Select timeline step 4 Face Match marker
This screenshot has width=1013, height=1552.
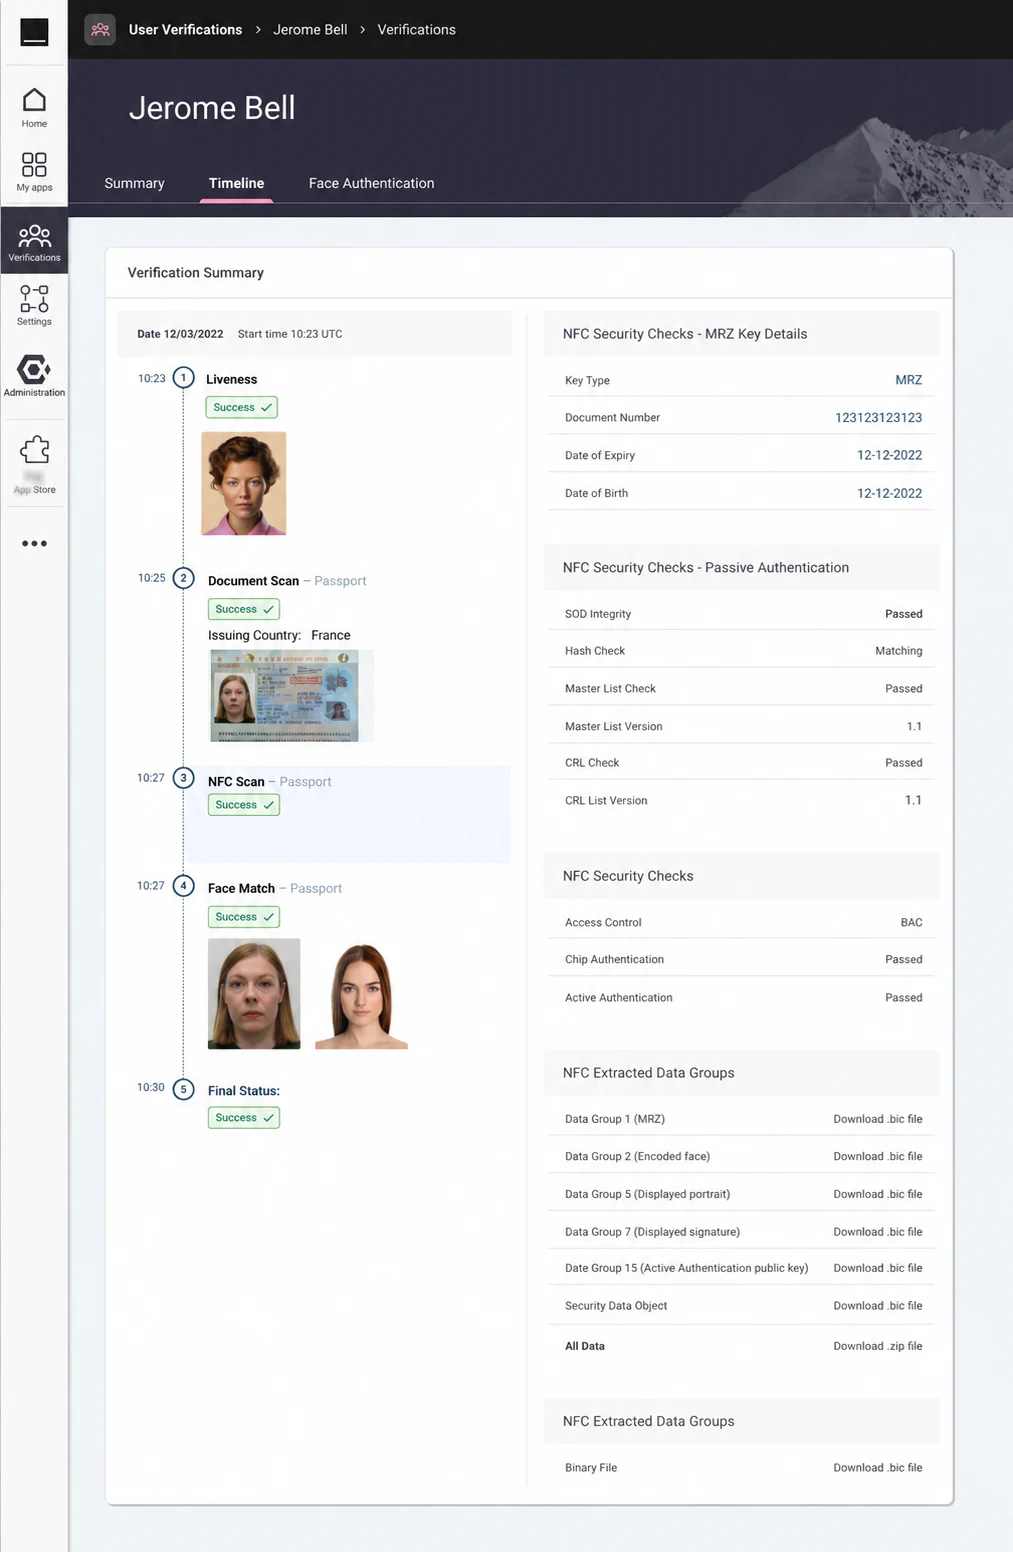[x=183, y=886]
